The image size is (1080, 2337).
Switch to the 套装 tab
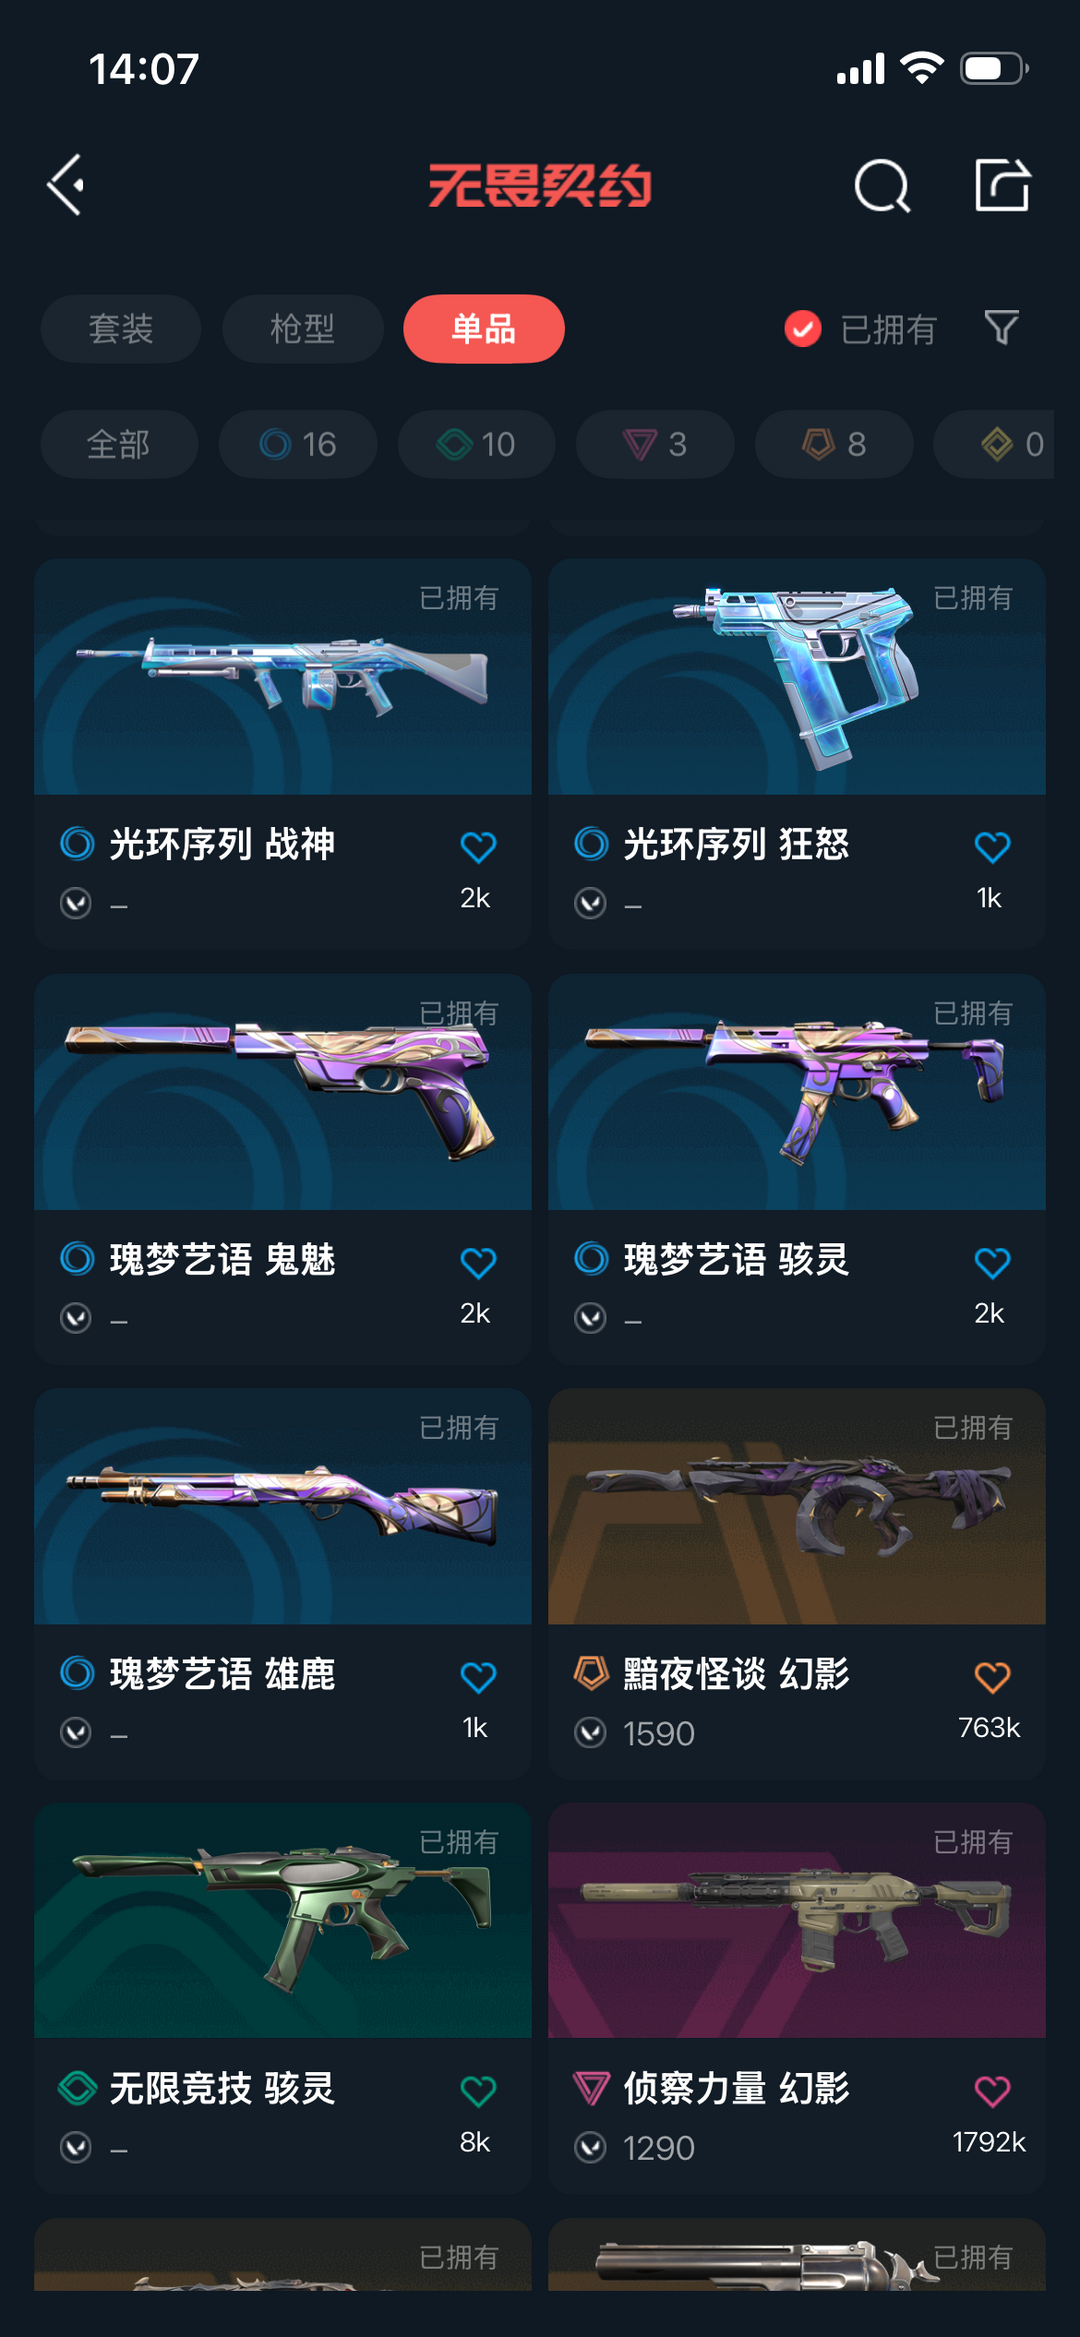(x=121, y=329)
